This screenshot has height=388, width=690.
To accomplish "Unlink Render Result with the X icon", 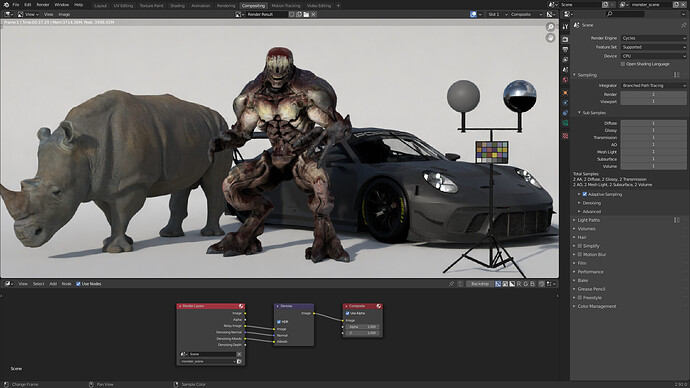I will click(x=313, y=14).
